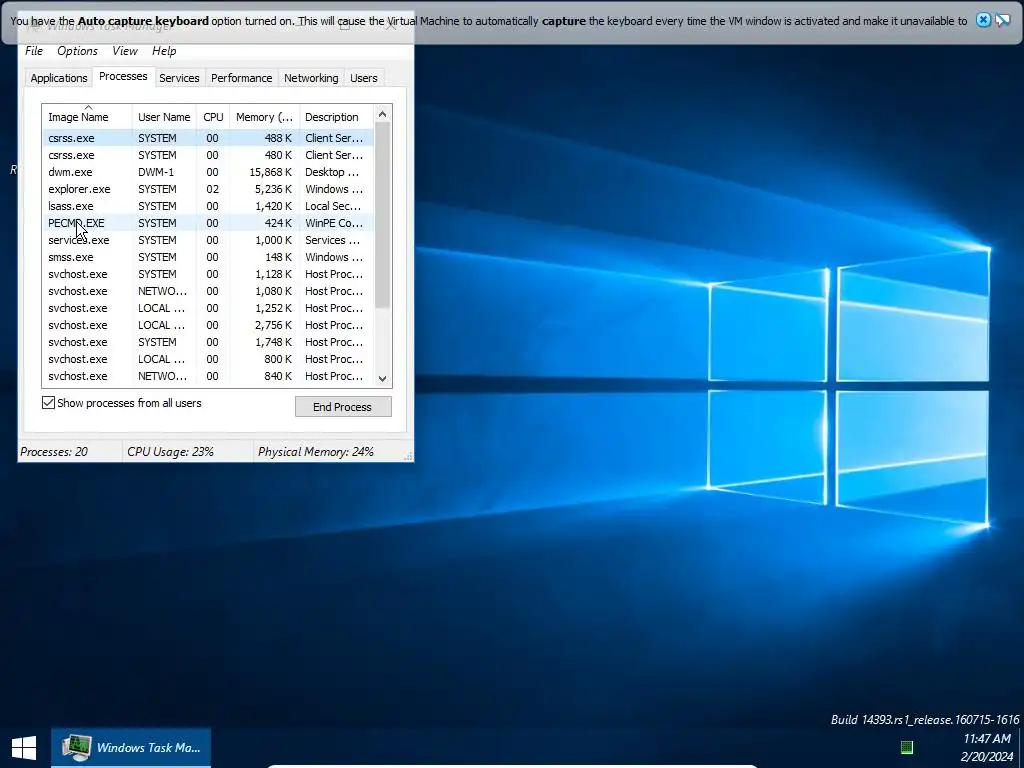Switch to the Users tab
1024x768 pixels.
point(364,78)
